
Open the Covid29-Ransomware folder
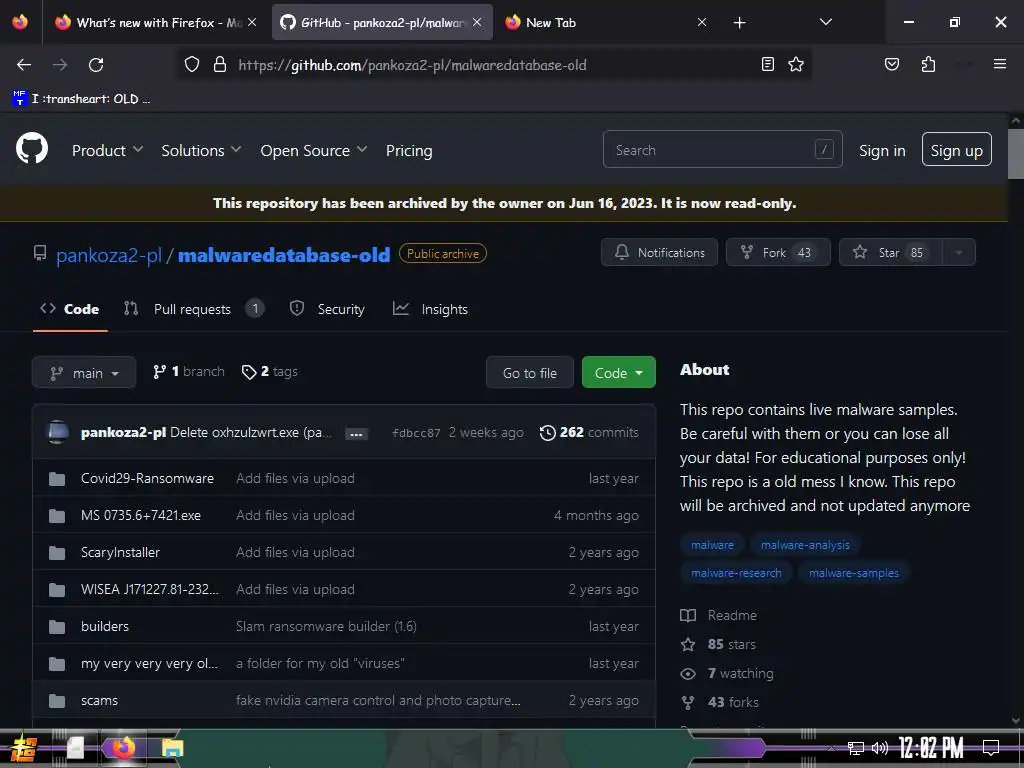tap(147, 478)
